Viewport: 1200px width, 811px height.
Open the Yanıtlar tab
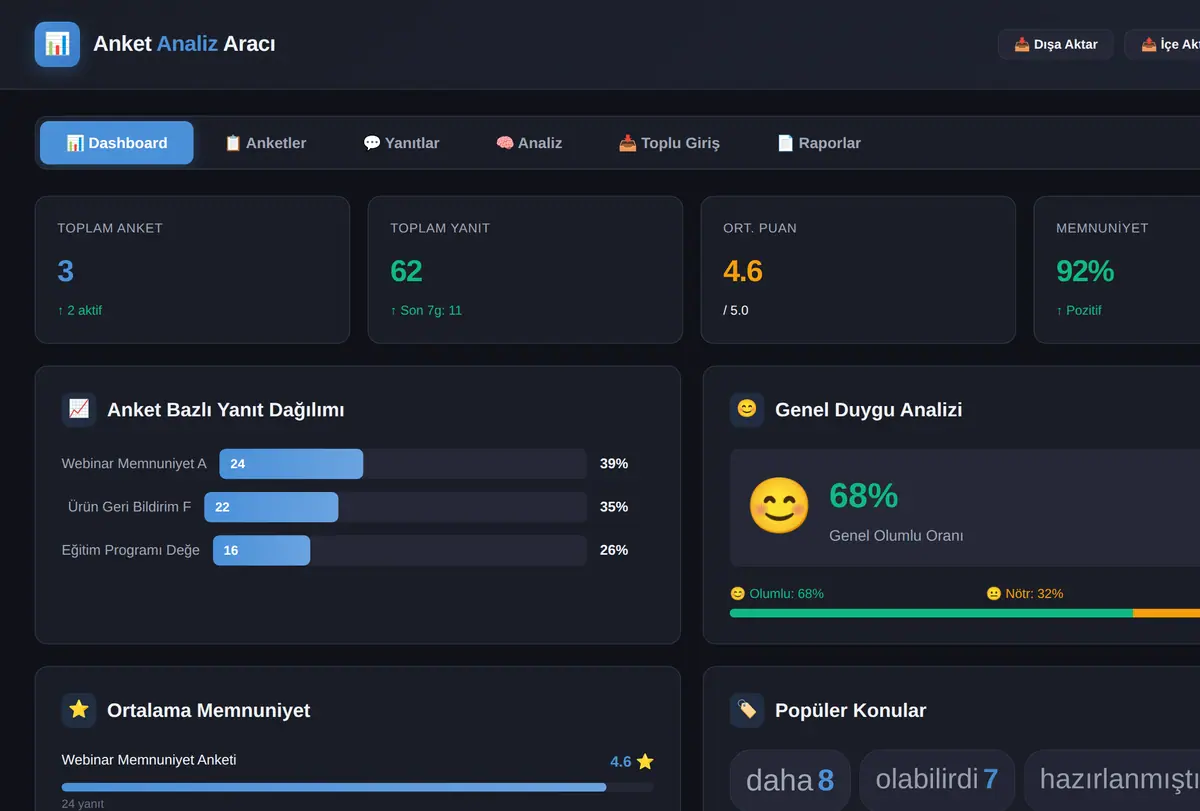(x=401, y=143)
